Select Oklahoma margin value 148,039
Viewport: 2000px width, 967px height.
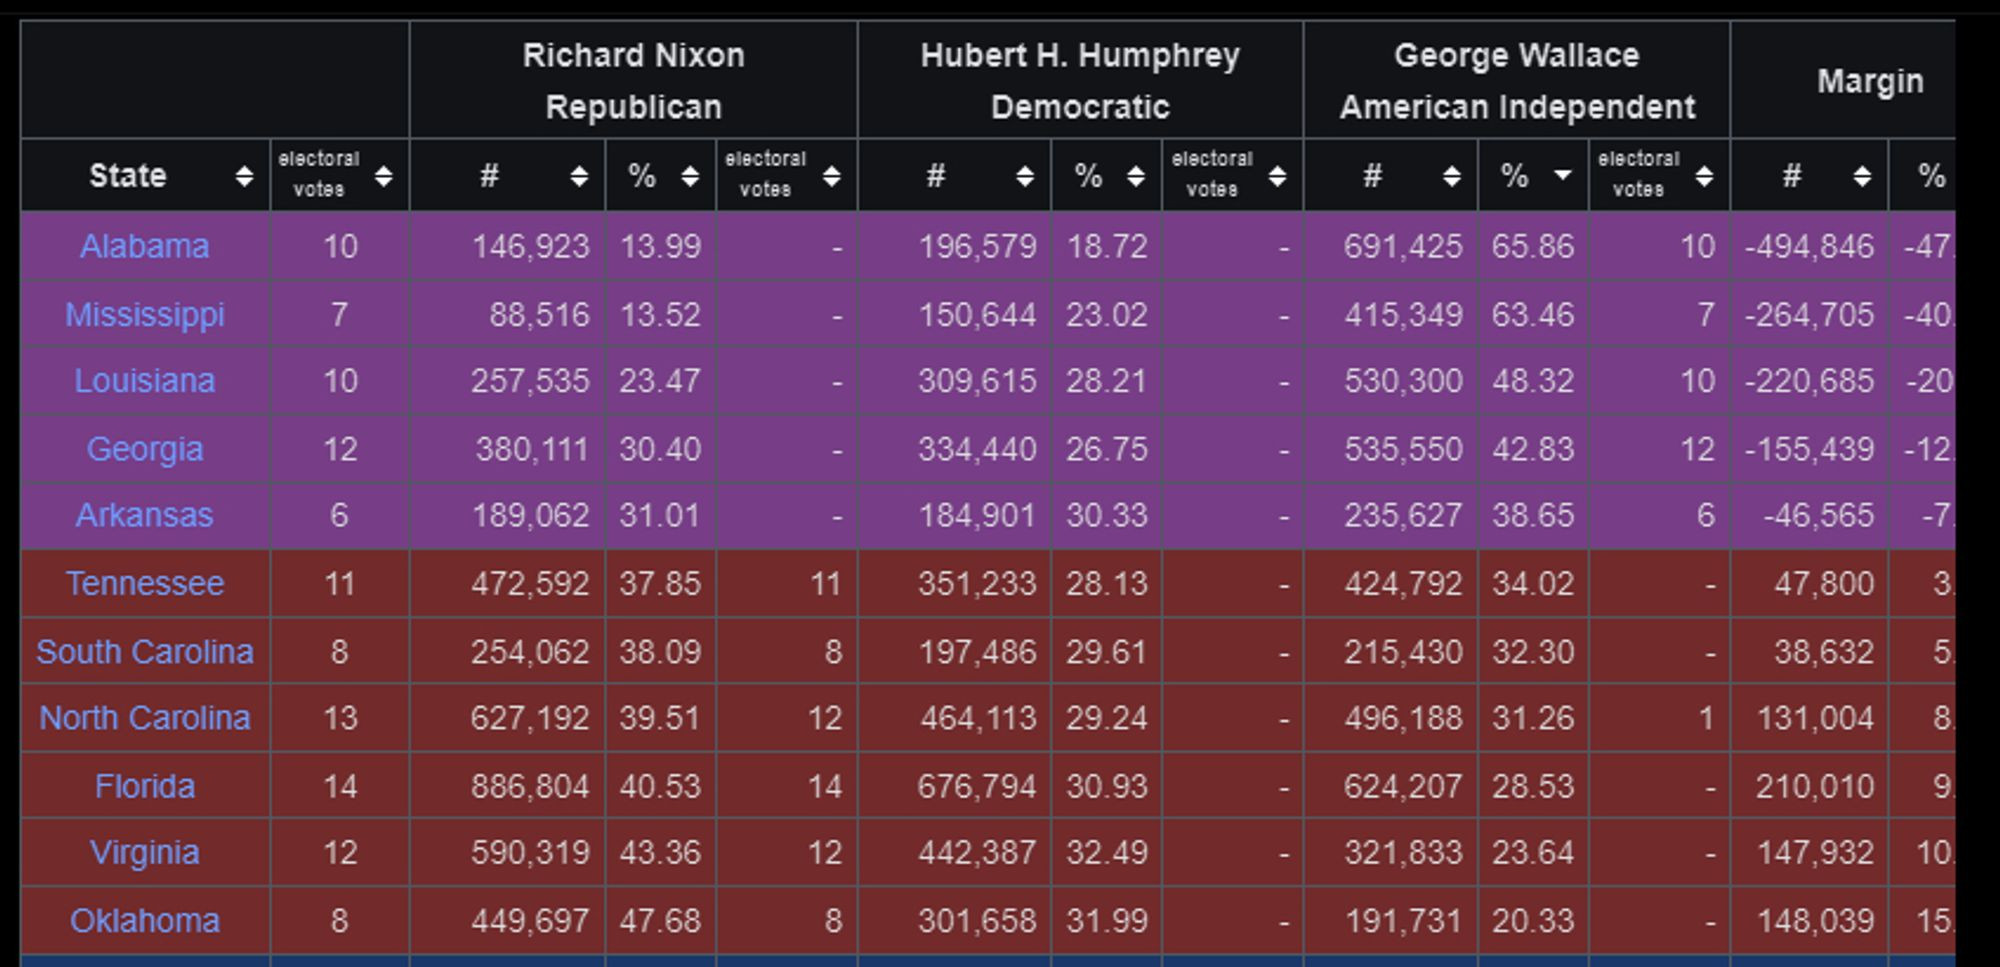click(1815, 920)
